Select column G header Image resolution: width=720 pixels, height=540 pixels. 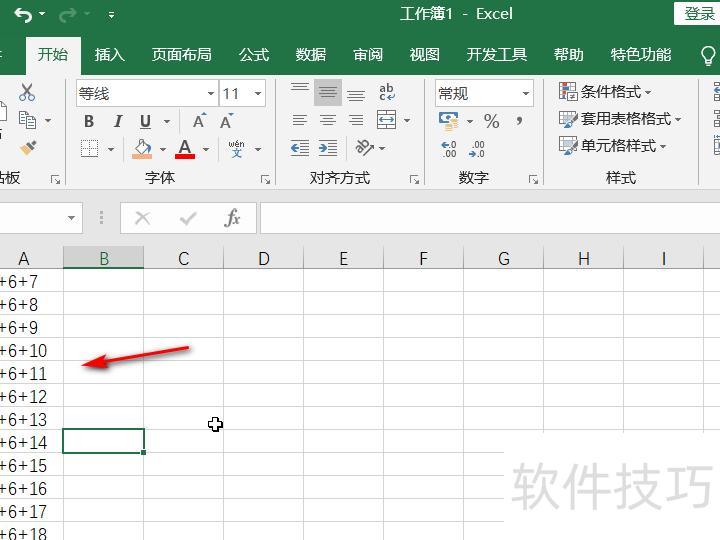[504, 258]
